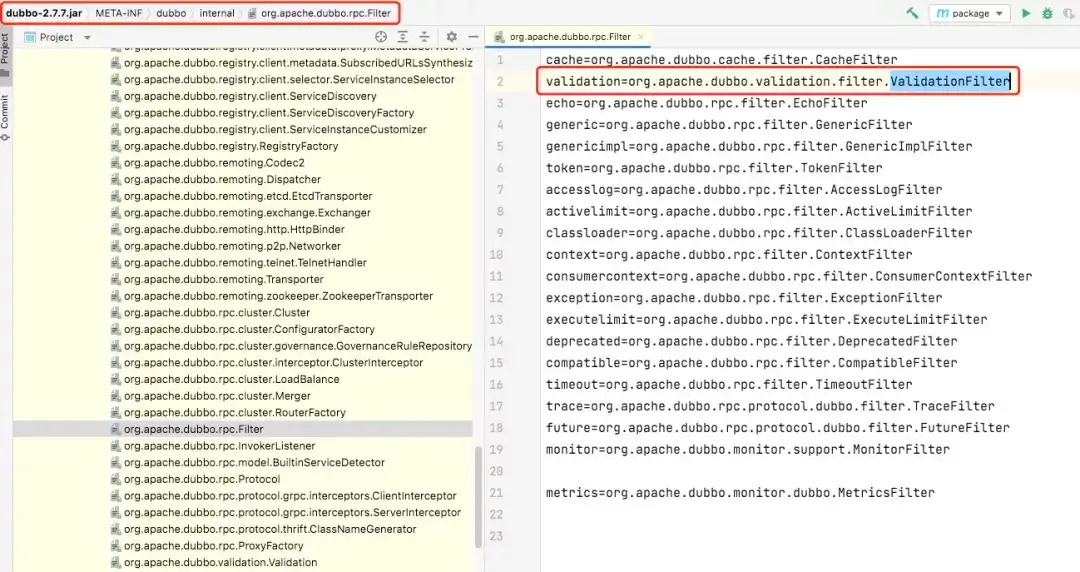Screen dimensions: 1080x572
Task: Click the consumercontext=...ConsumerContextFilter line
Action: coord(789,276)
